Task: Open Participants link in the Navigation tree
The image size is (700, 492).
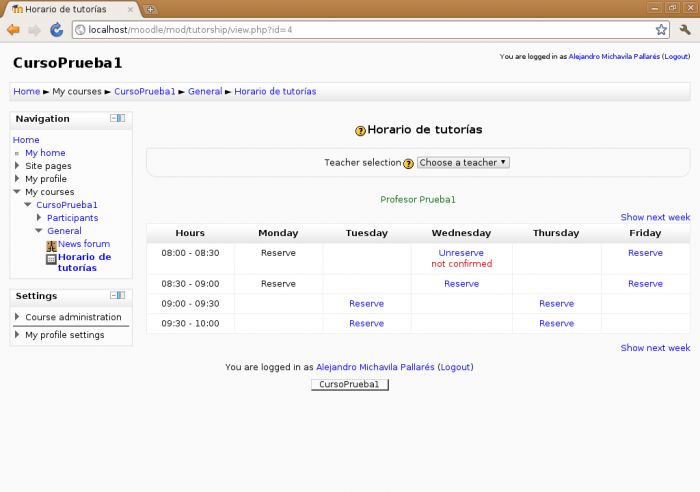Action: tap(72, 217)
